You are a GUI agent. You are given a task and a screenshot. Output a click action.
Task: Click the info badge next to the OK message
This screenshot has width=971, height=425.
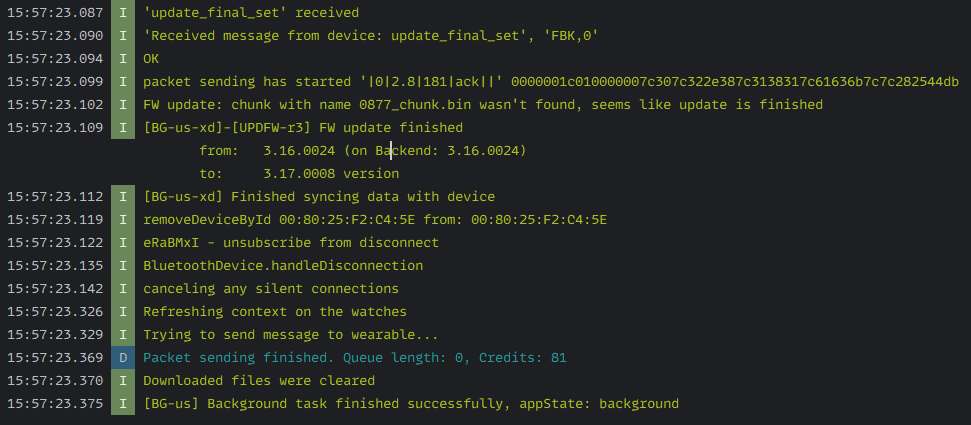[x=122, y=59]
